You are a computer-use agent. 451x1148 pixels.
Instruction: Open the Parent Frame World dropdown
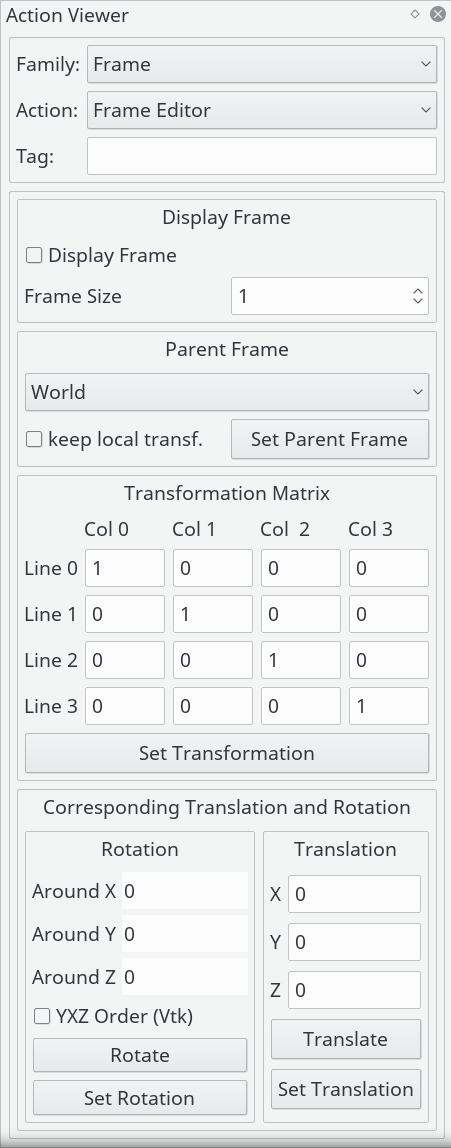[227, 392]
